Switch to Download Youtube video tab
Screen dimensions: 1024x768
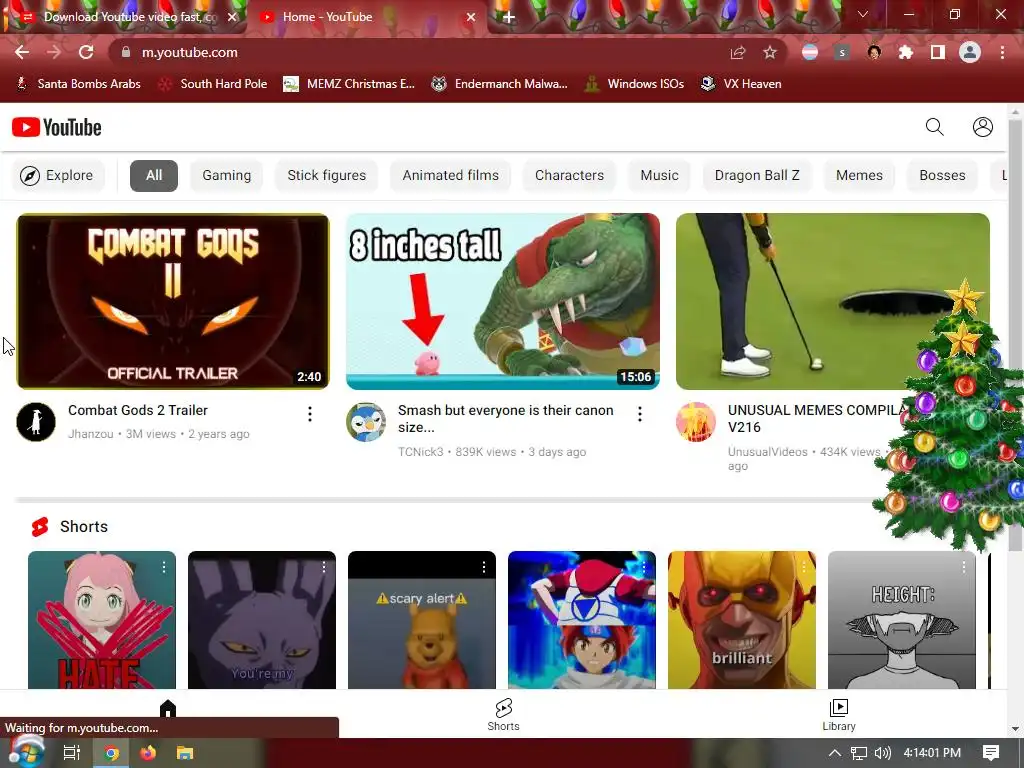pos(121,17)
